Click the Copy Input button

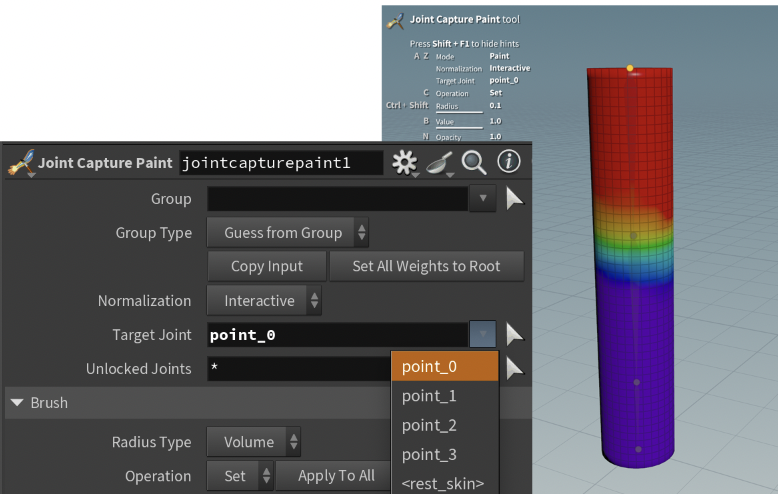pos(267,266)
